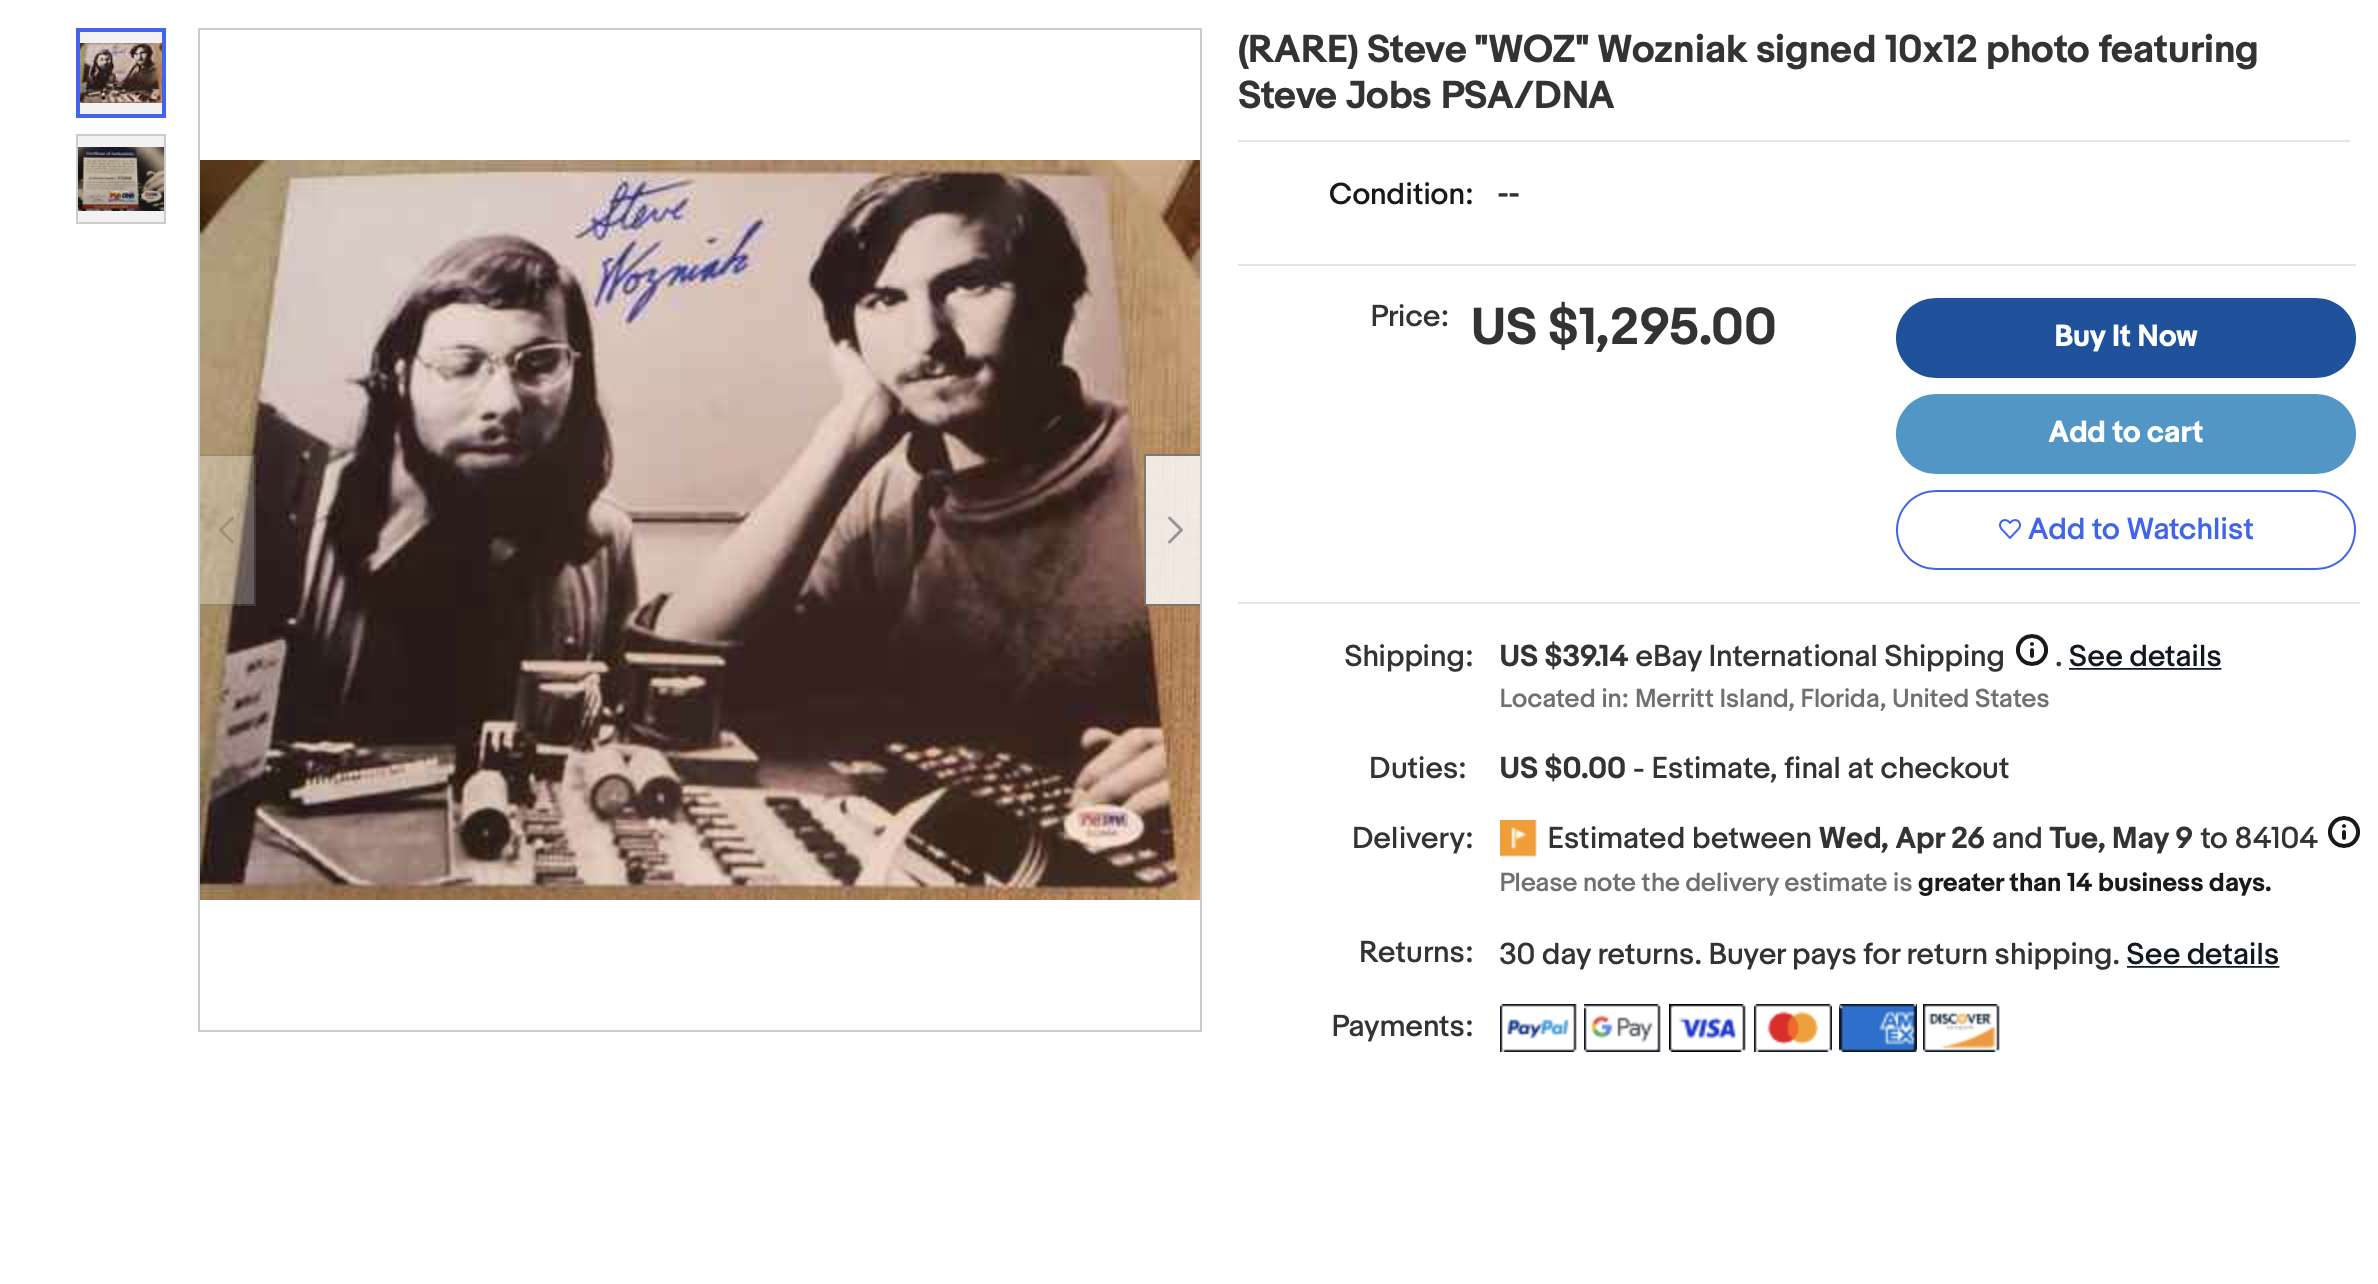Click the shipping info circle icon

pos(2031,651)
